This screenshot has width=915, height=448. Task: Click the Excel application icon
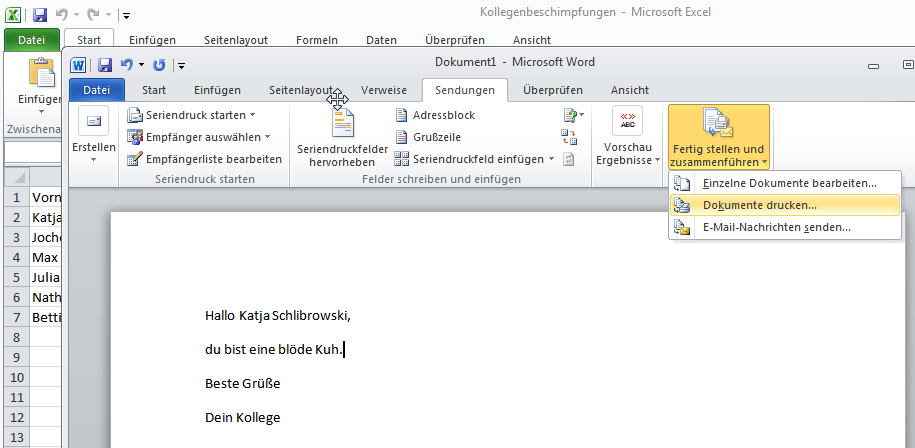pyautogui.click(x=13, y=15)
